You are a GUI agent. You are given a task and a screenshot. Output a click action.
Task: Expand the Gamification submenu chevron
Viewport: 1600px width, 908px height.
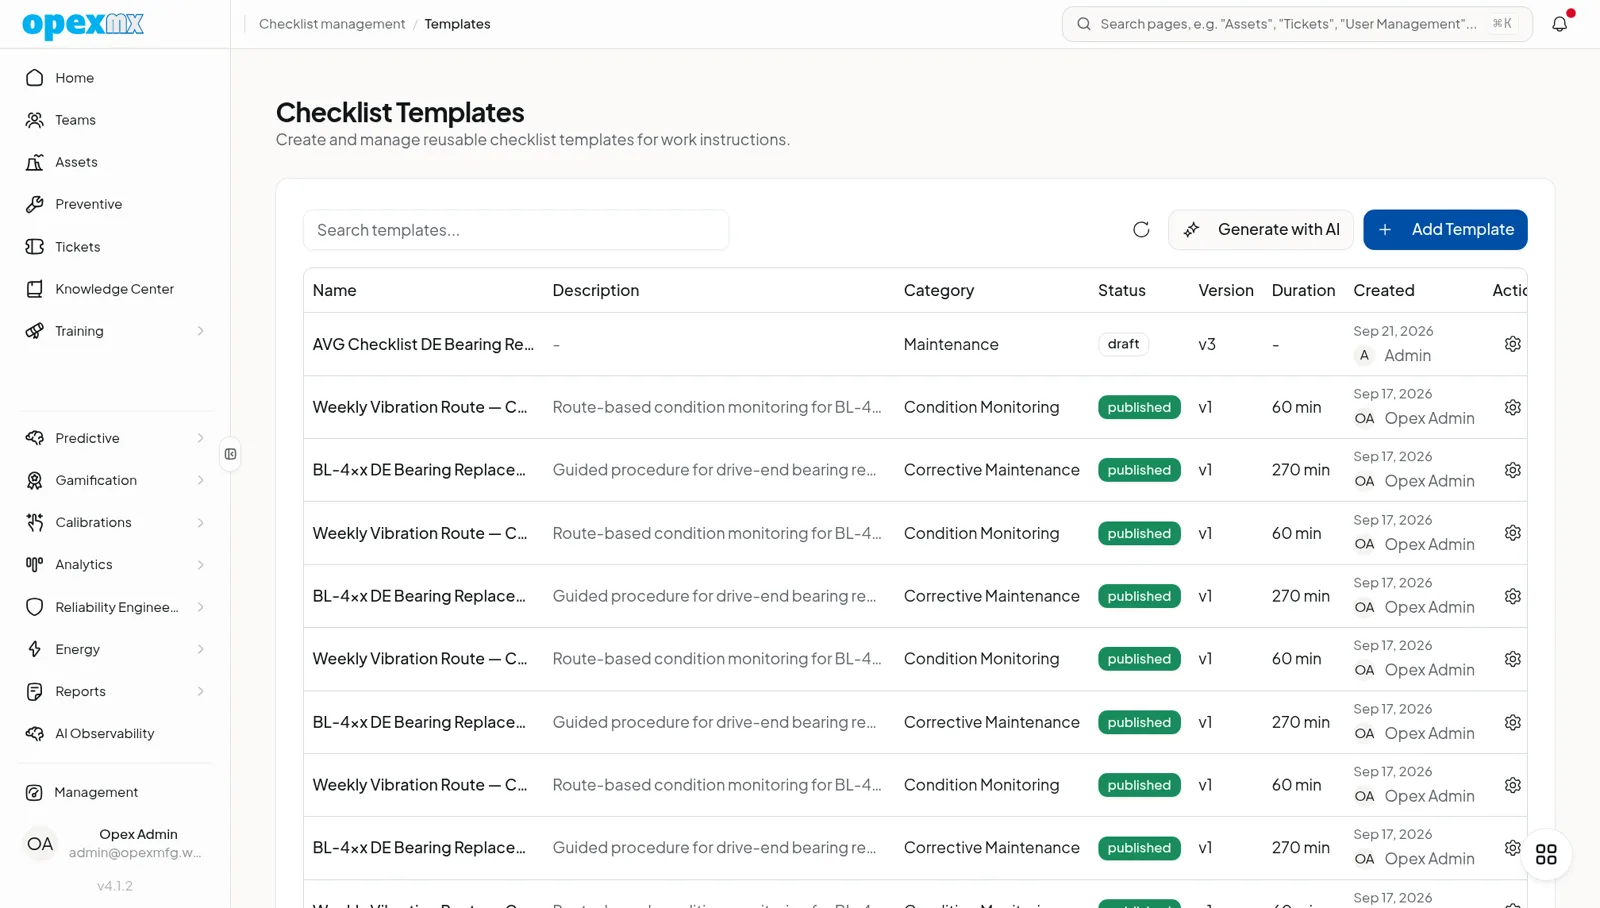click(x=200, y=480)
